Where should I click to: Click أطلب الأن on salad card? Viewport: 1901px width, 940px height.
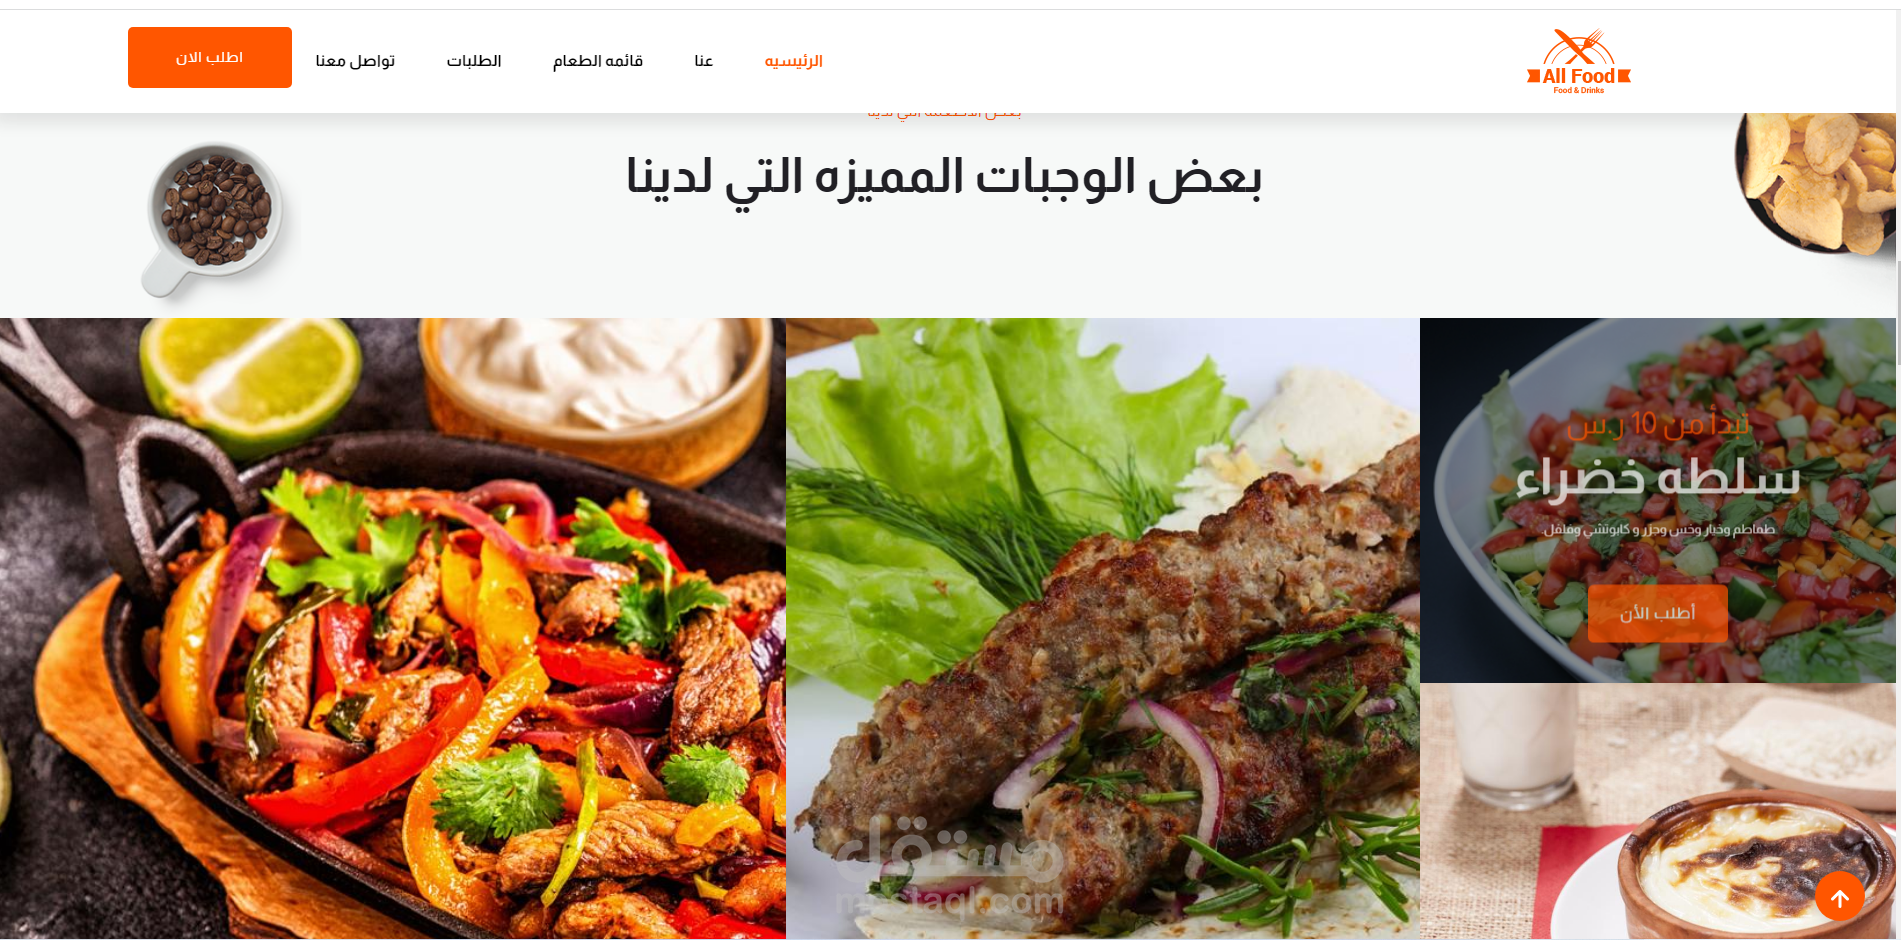[1657, 613]
